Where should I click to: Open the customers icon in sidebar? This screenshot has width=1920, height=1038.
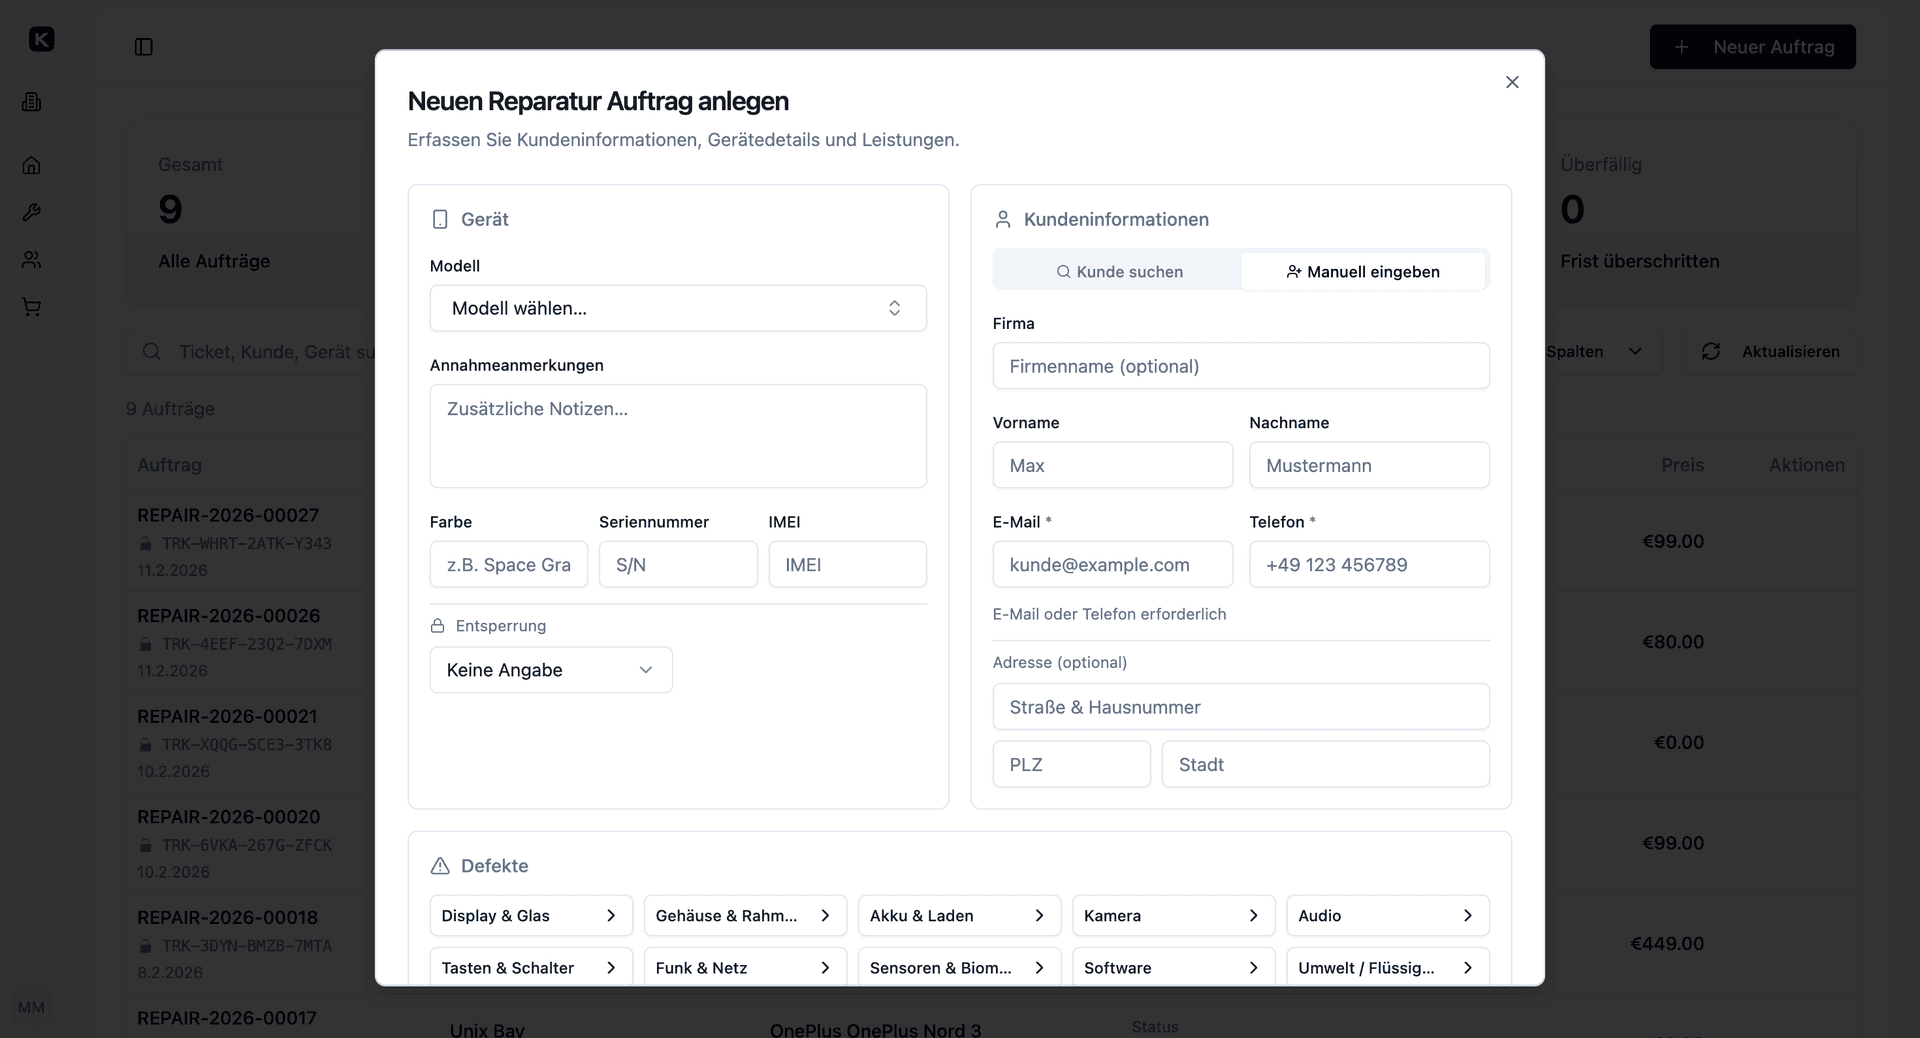tap(32, 260)
